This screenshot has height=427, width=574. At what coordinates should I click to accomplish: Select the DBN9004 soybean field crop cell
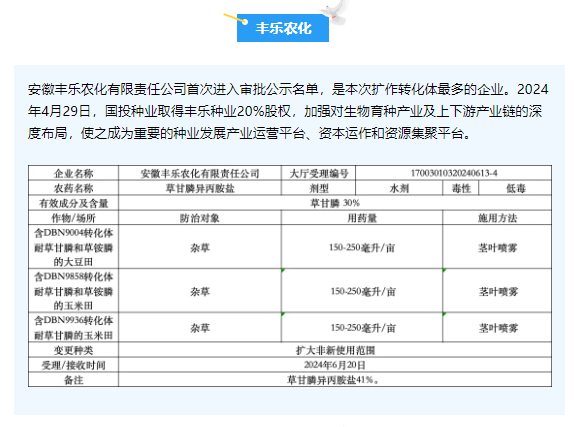74,247
